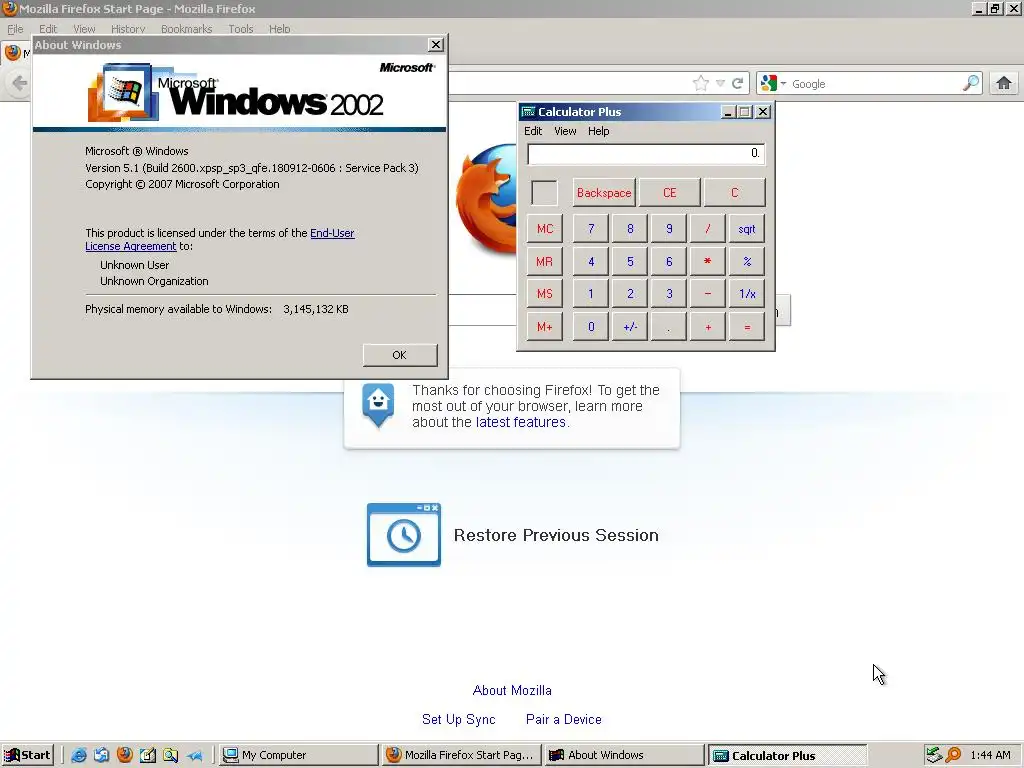Open Calculator Plus Edit menu

click(533, 131)
